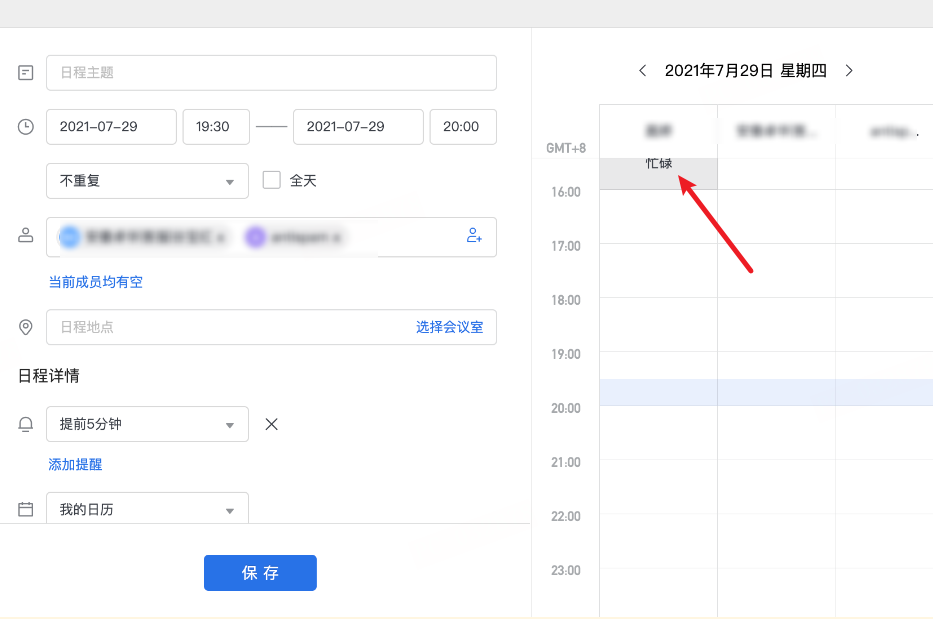Go to previous day with left chevron
The image size is (933, 633).
643,71
